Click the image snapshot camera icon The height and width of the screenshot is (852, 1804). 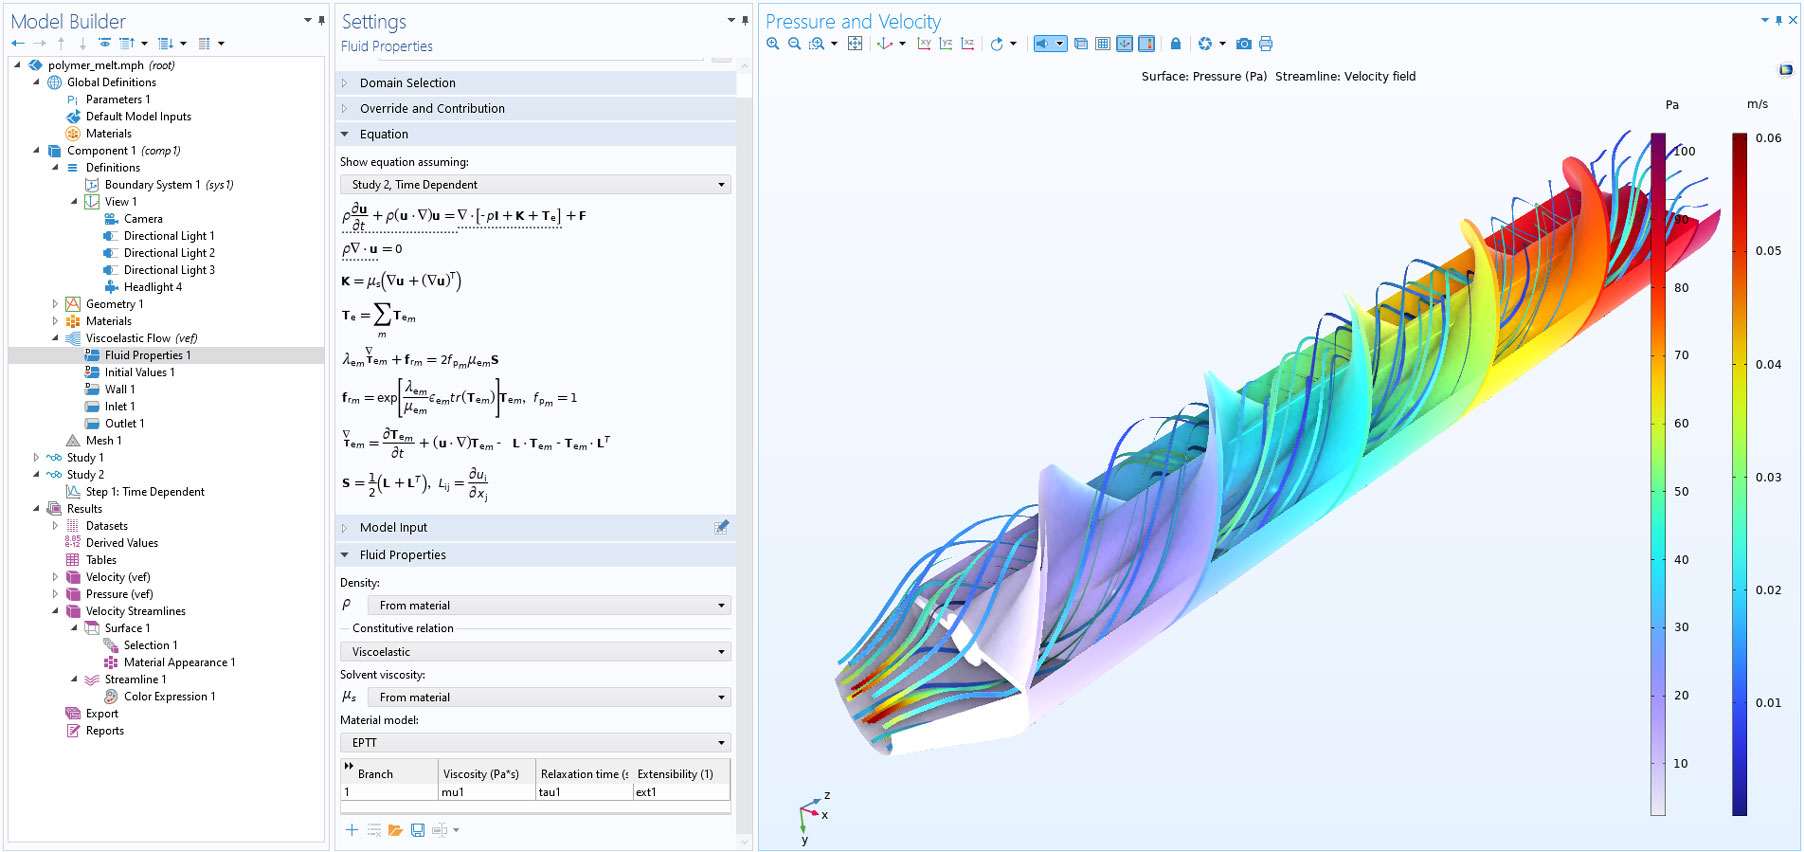click(1243, 44)
